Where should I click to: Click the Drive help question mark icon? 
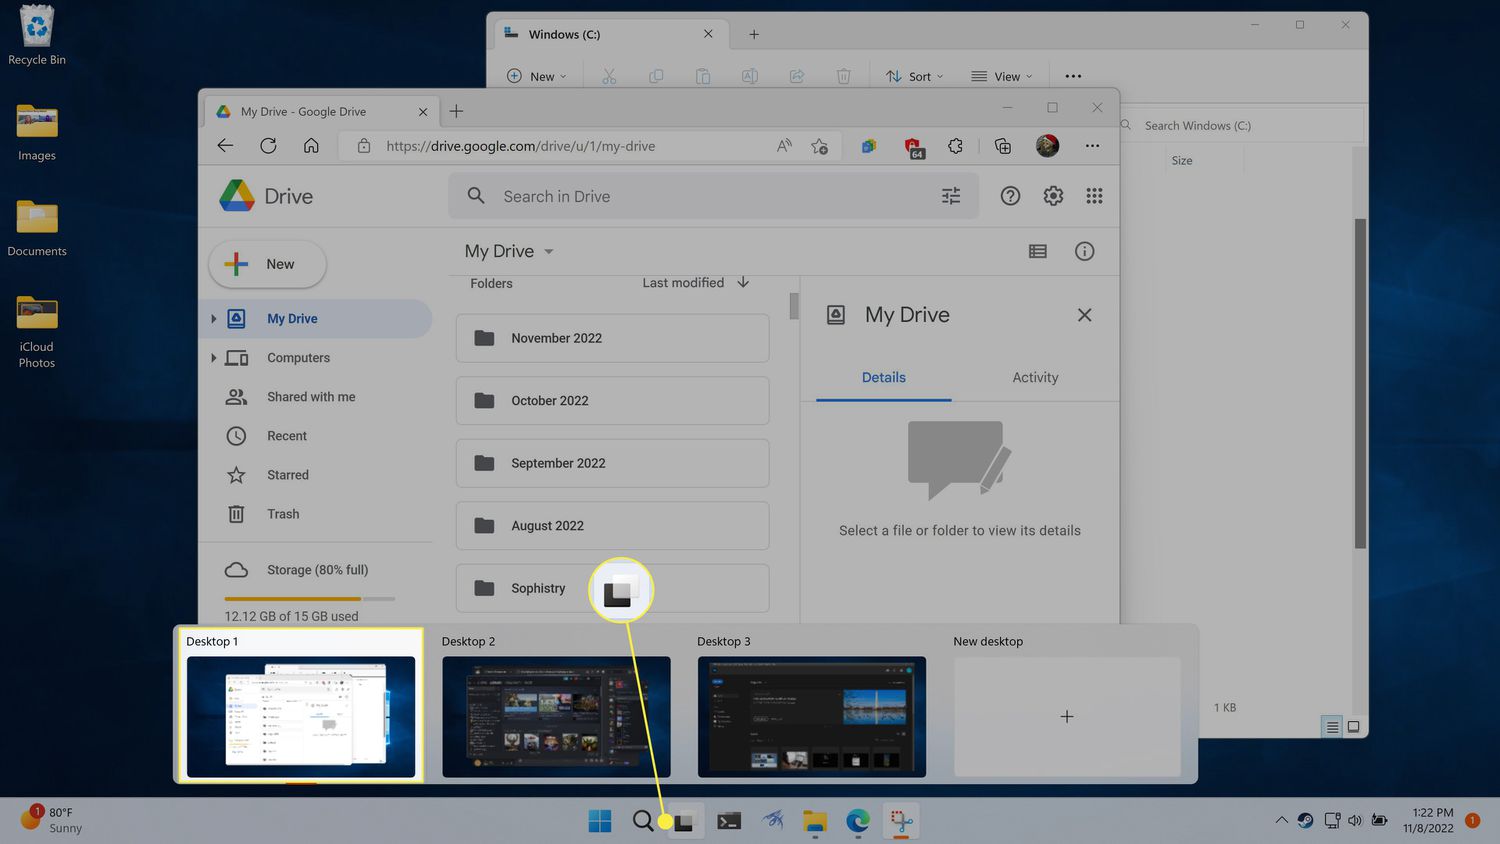pyautogui.click(x=1010, y=196)
